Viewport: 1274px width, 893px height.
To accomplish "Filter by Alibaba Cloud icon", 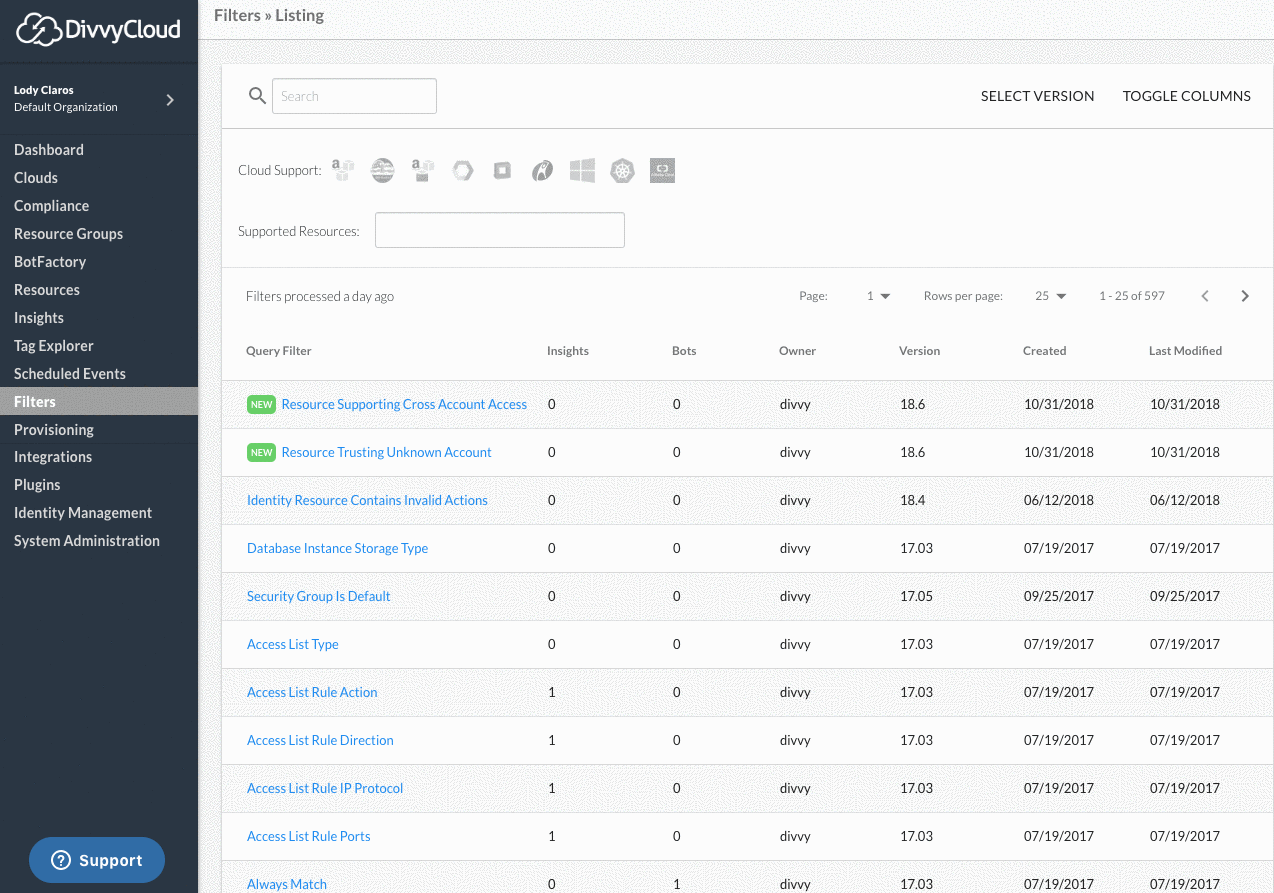I will coord(662,171).
